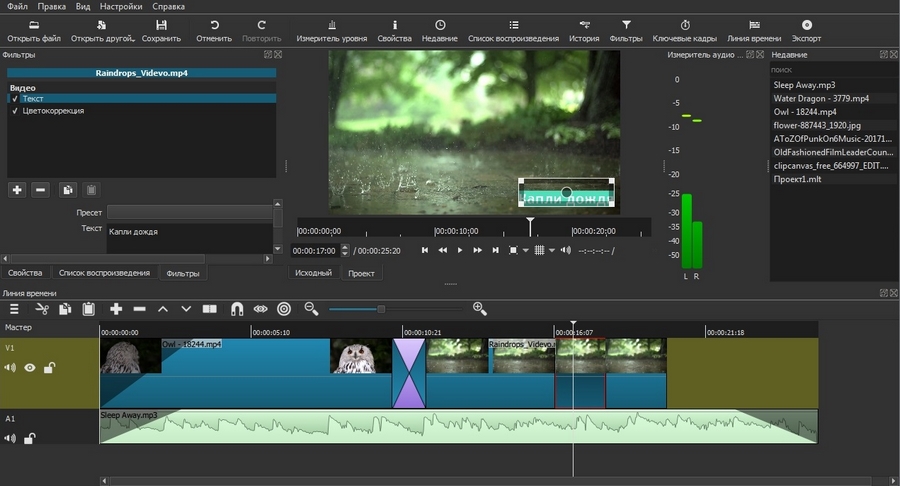Screen dimensions: 900x486
Task: Skip to start of clip
Action: coord(425,251)
